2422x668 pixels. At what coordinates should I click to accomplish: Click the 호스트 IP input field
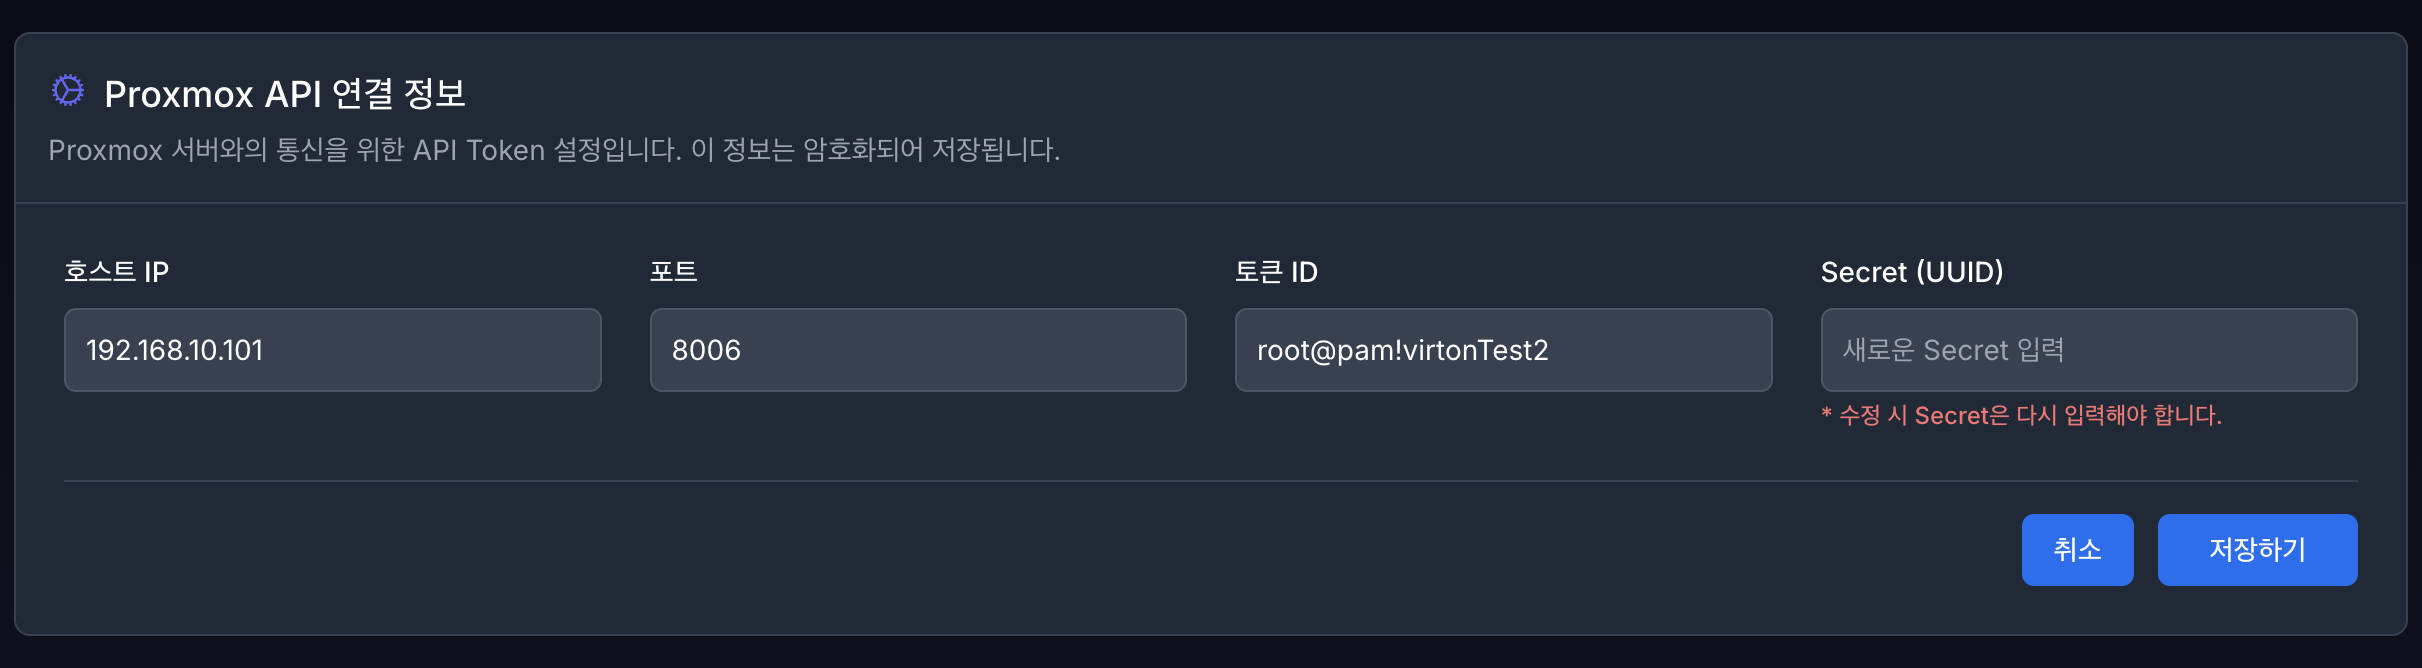click(x=332, y=350)
